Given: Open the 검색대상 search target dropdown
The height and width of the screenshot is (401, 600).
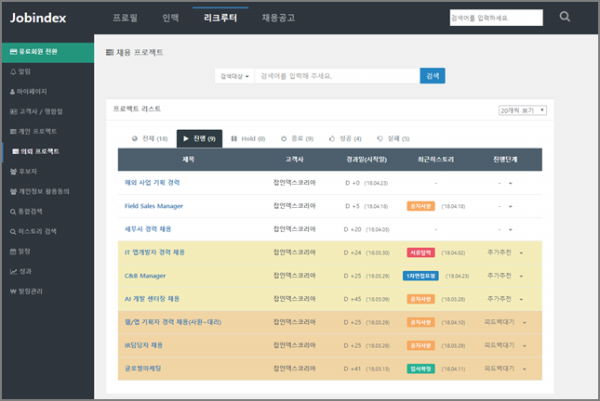Looking at the screenshot, I should pyautogui.click(x=235, y=76).
